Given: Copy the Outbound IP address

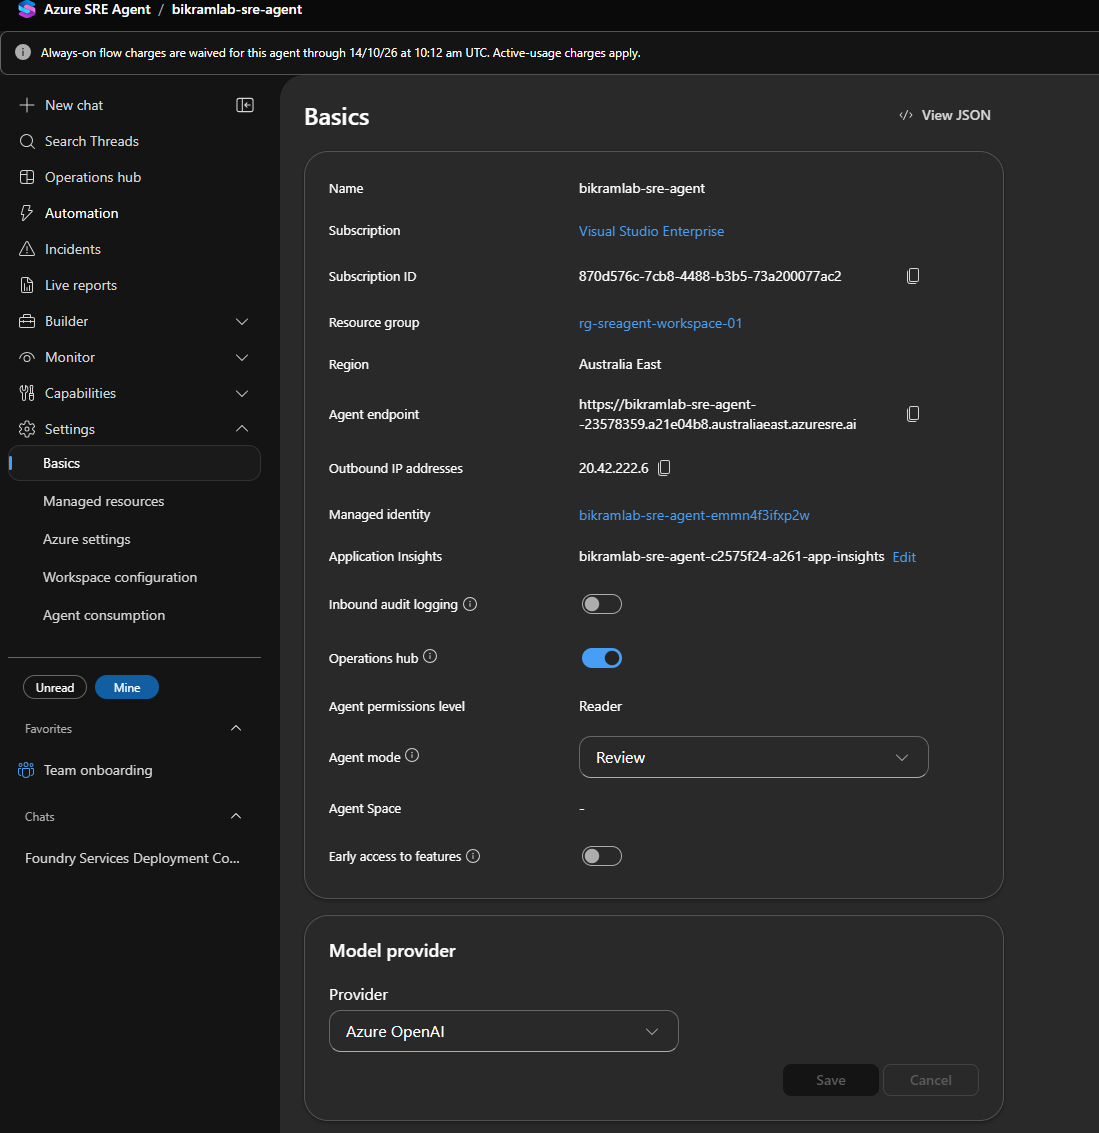Looking at the screenshot, I should click(x=664, y=468).
